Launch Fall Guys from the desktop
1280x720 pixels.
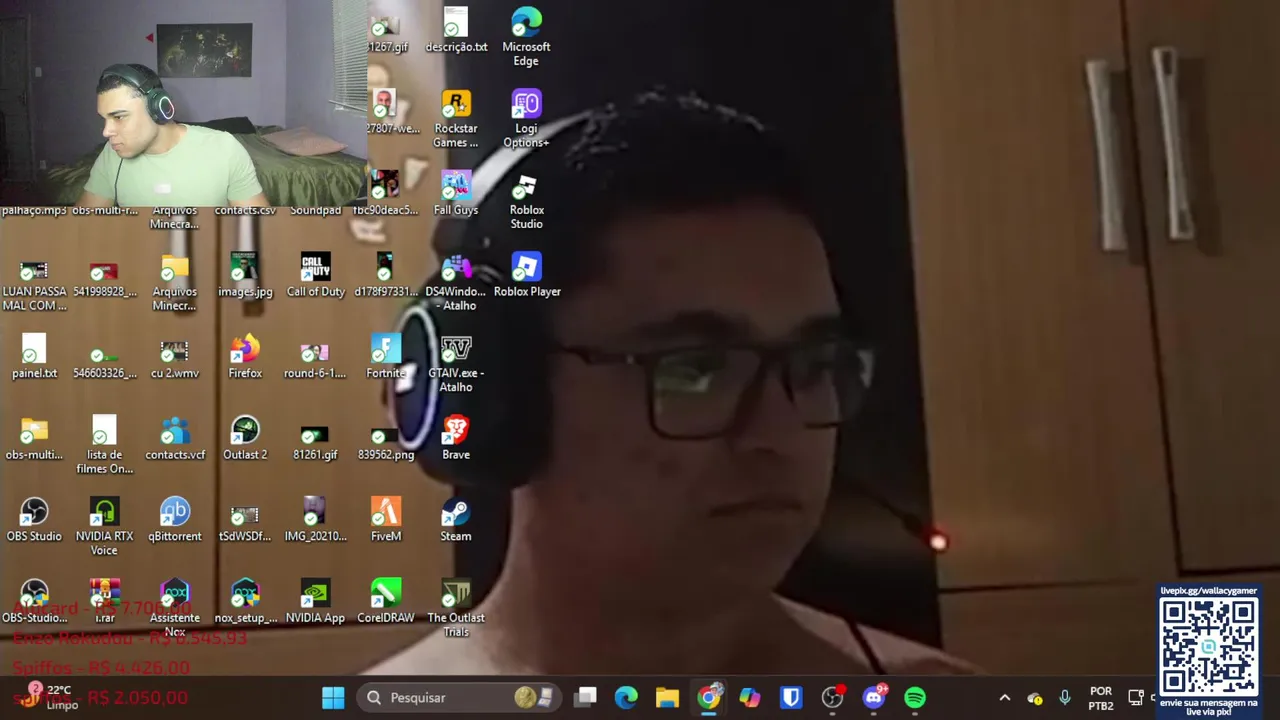456,194
